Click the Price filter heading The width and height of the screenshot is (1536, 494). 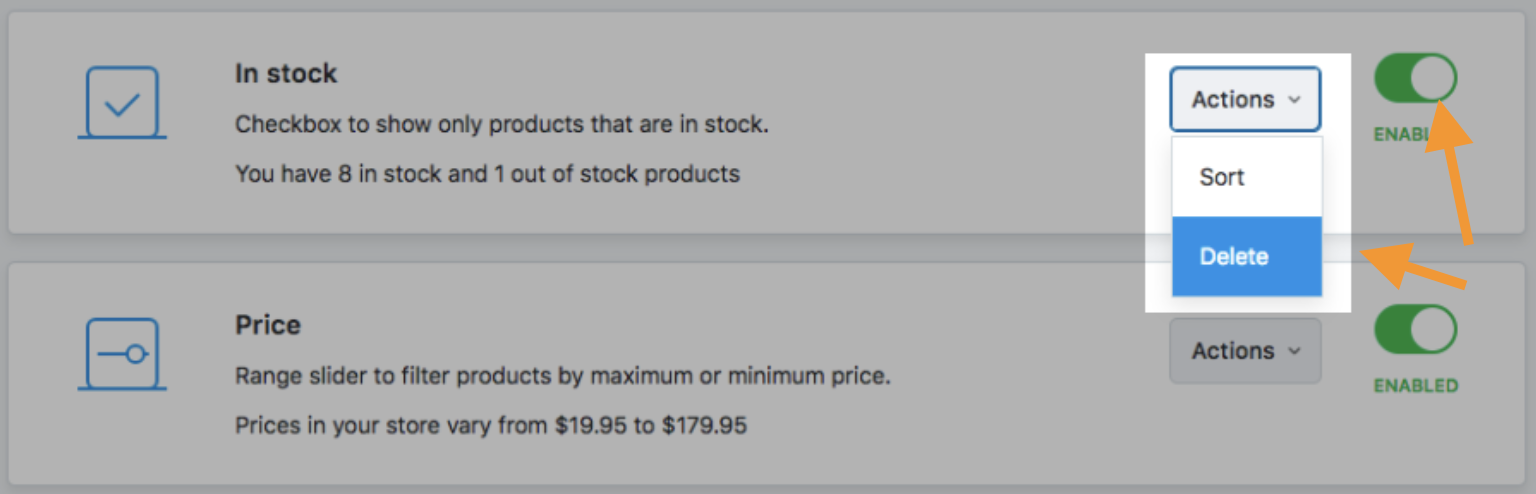pos(267,325)
